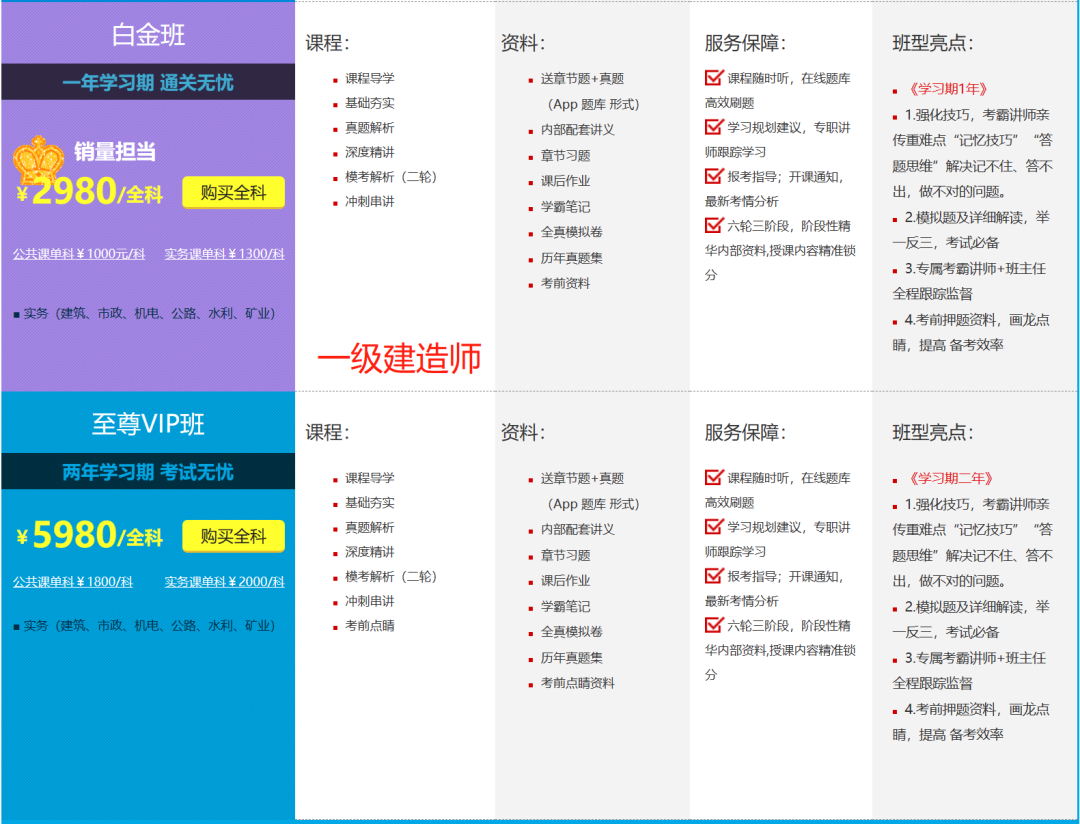
Task: Click the bullet icon before 送章节题+真题 in 白金班资料
Action: [x=528, y=82]
